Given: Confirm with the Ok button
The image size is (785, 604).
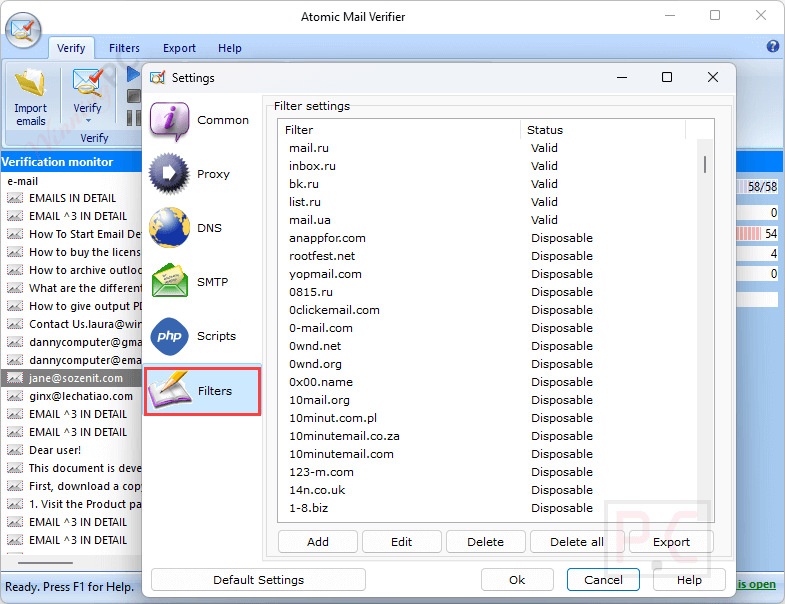Looking at the screenshot, I should [x=517, y=580].
